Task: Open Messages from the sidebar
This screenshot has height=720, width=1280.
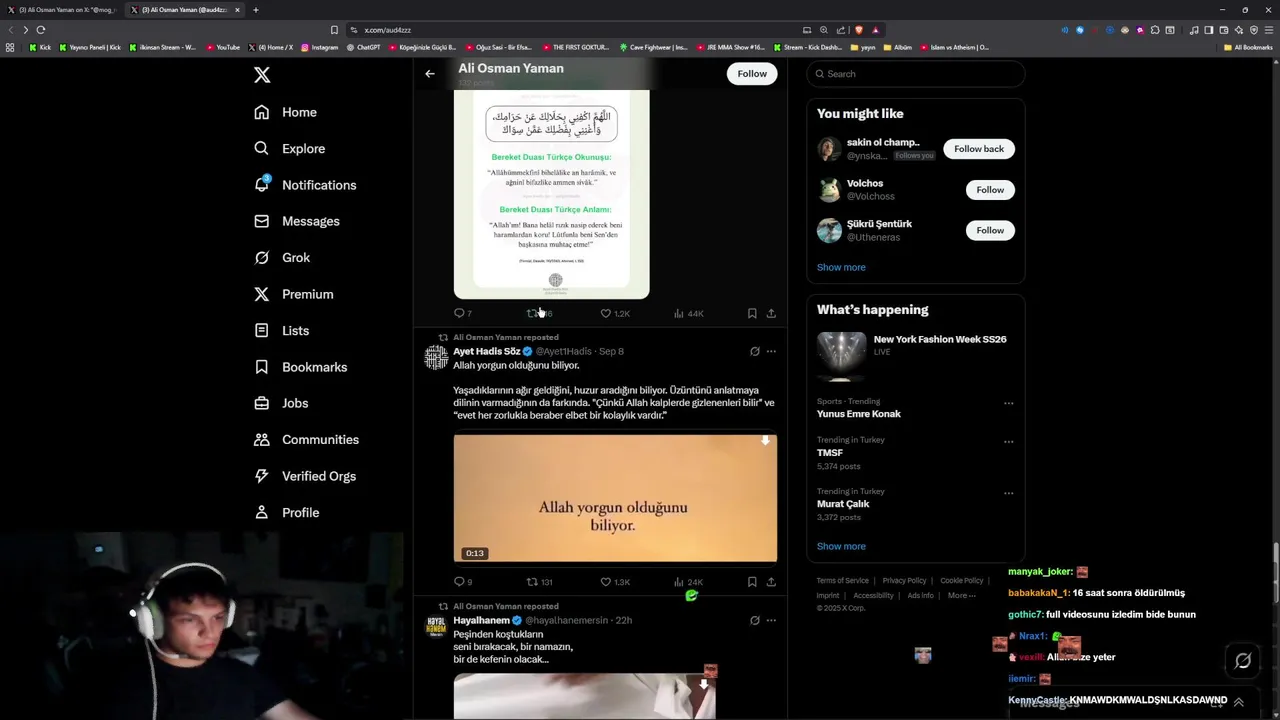Action: click(297, 221)
